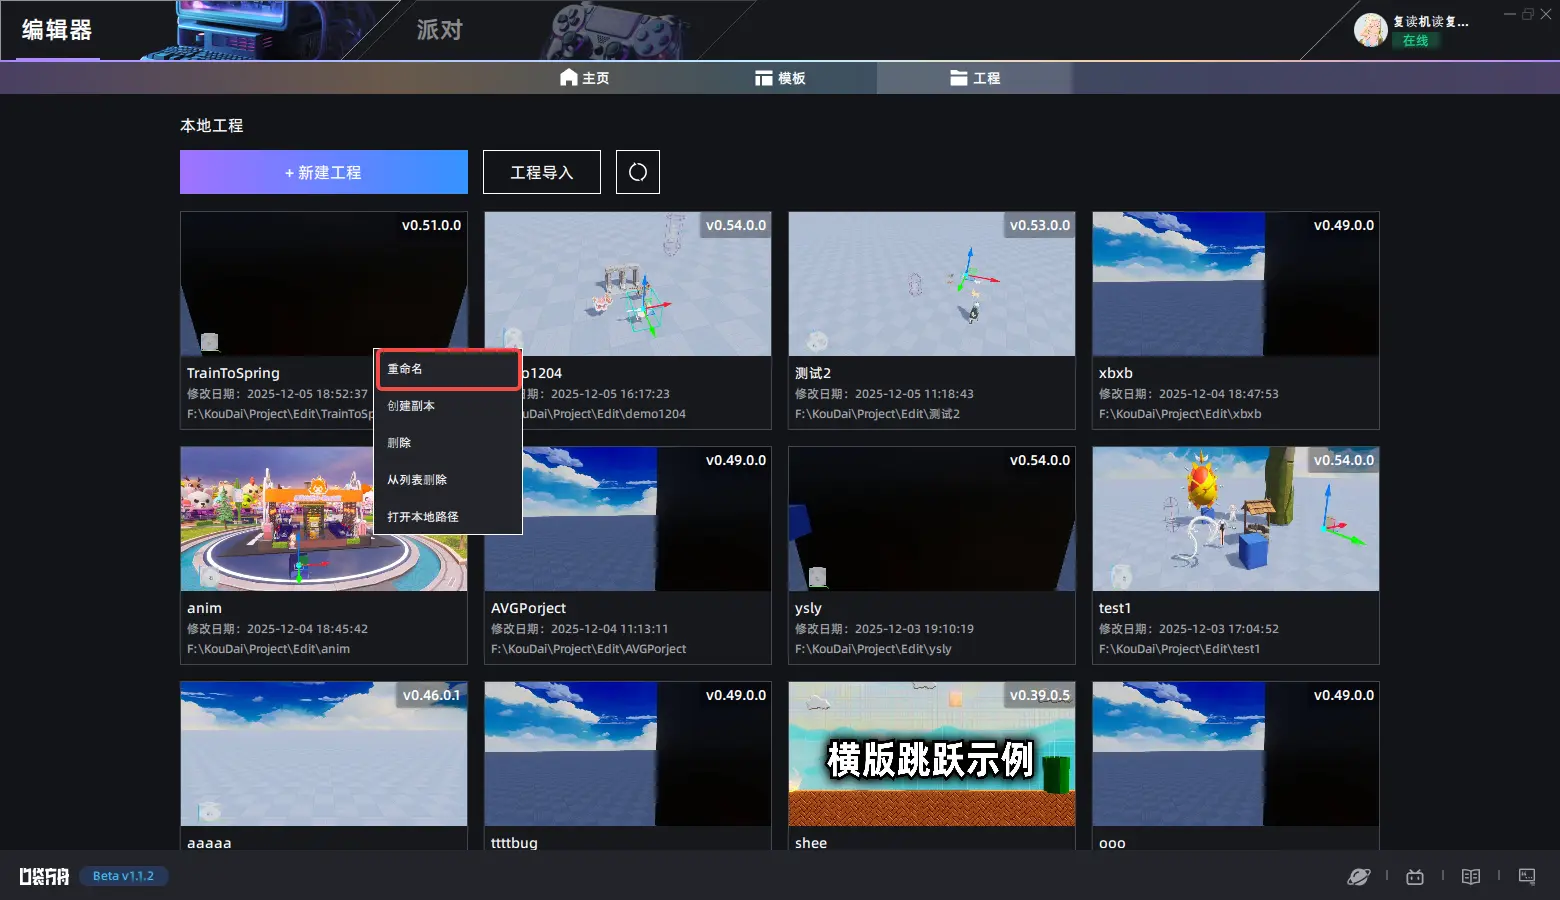Viewport: 1560px width, 900px height.
Task: Open the documentation book icon
Action: [x=1470, y=877]
